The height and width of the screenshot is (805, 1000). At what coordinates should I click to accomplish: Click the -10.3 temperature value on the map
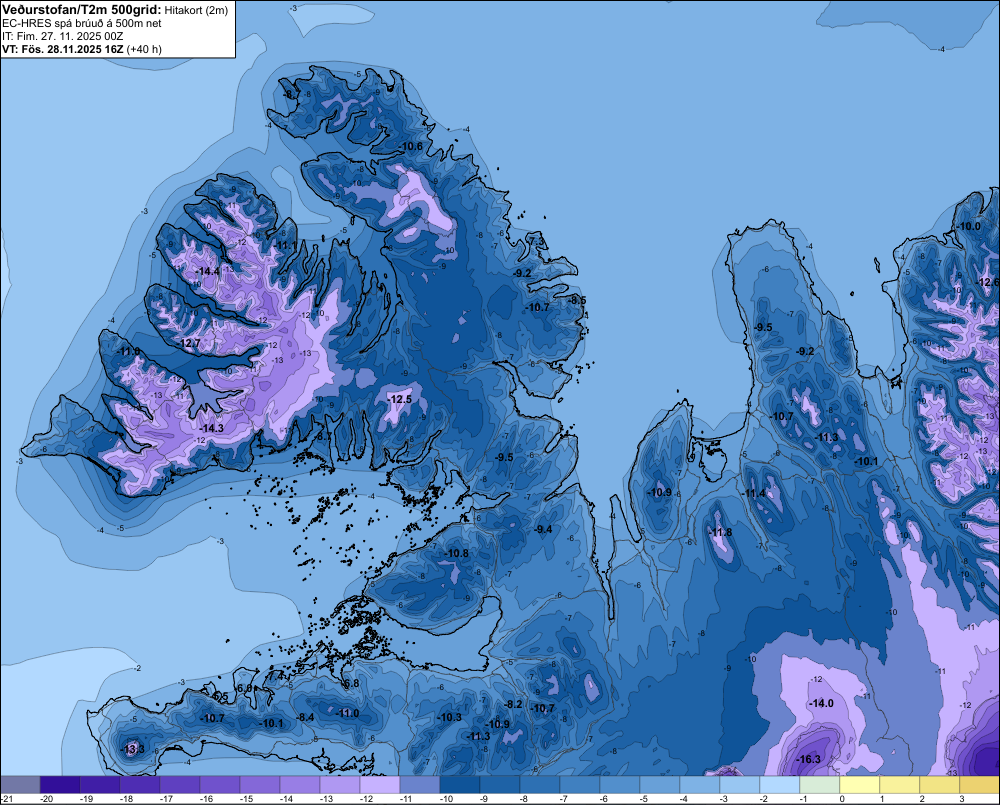450,717
